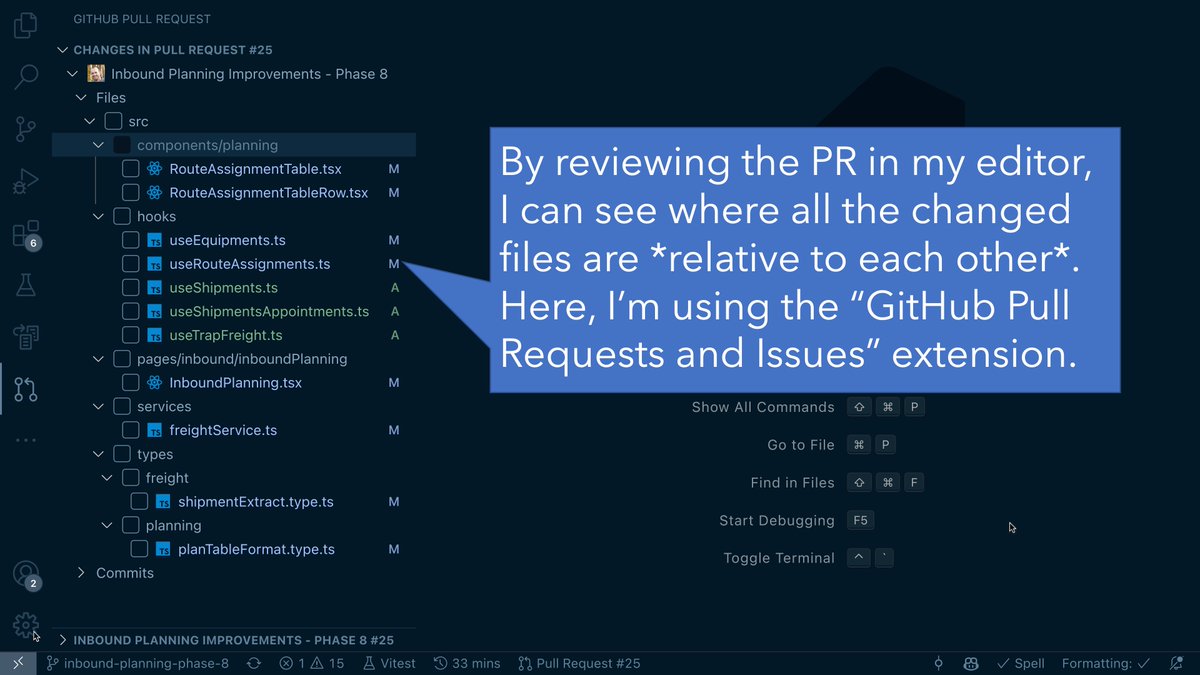Click the TS icon next to useEquipments.ts

[154, 240]
